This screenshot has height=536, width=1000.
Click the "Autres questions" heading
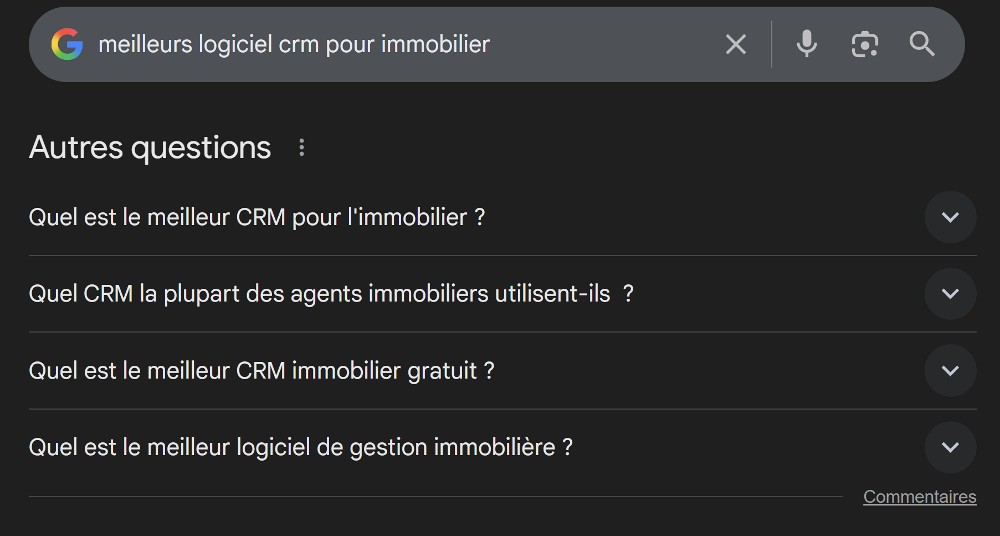coord(150,148)
